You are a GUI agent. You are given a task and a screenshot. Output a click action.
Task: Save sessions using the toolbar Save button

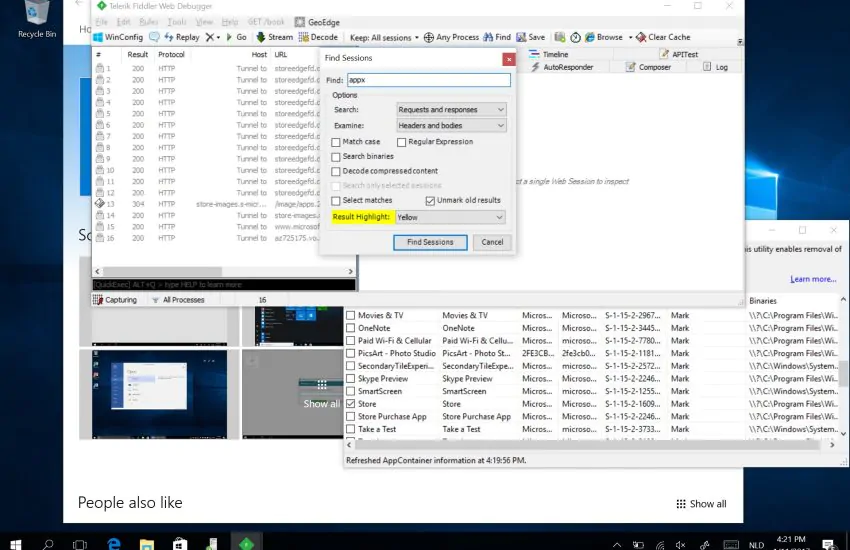coord(531,37)
